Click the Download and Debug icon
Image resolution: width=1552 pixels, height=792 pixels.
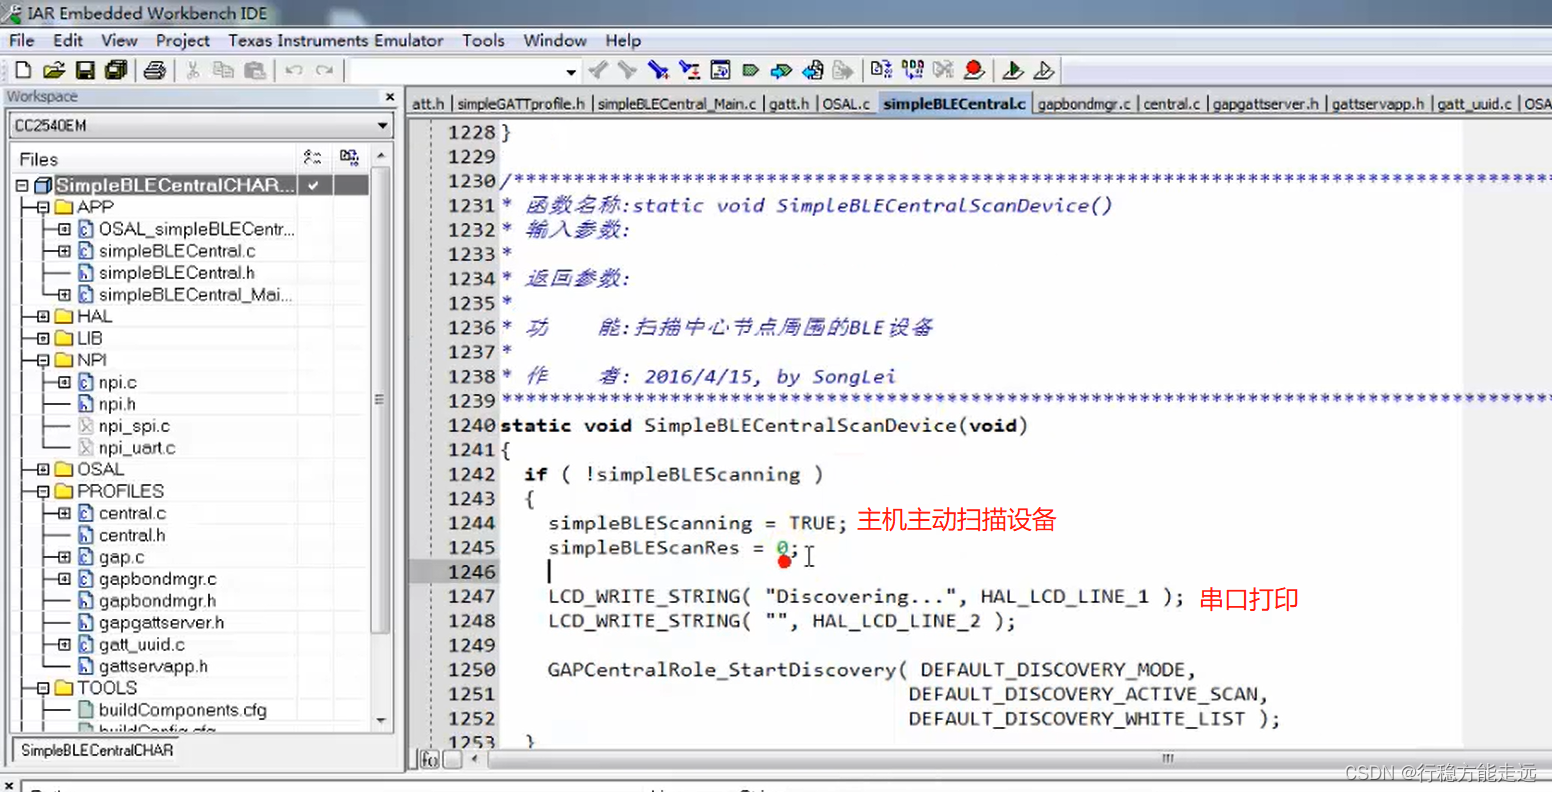(1012, 70)
